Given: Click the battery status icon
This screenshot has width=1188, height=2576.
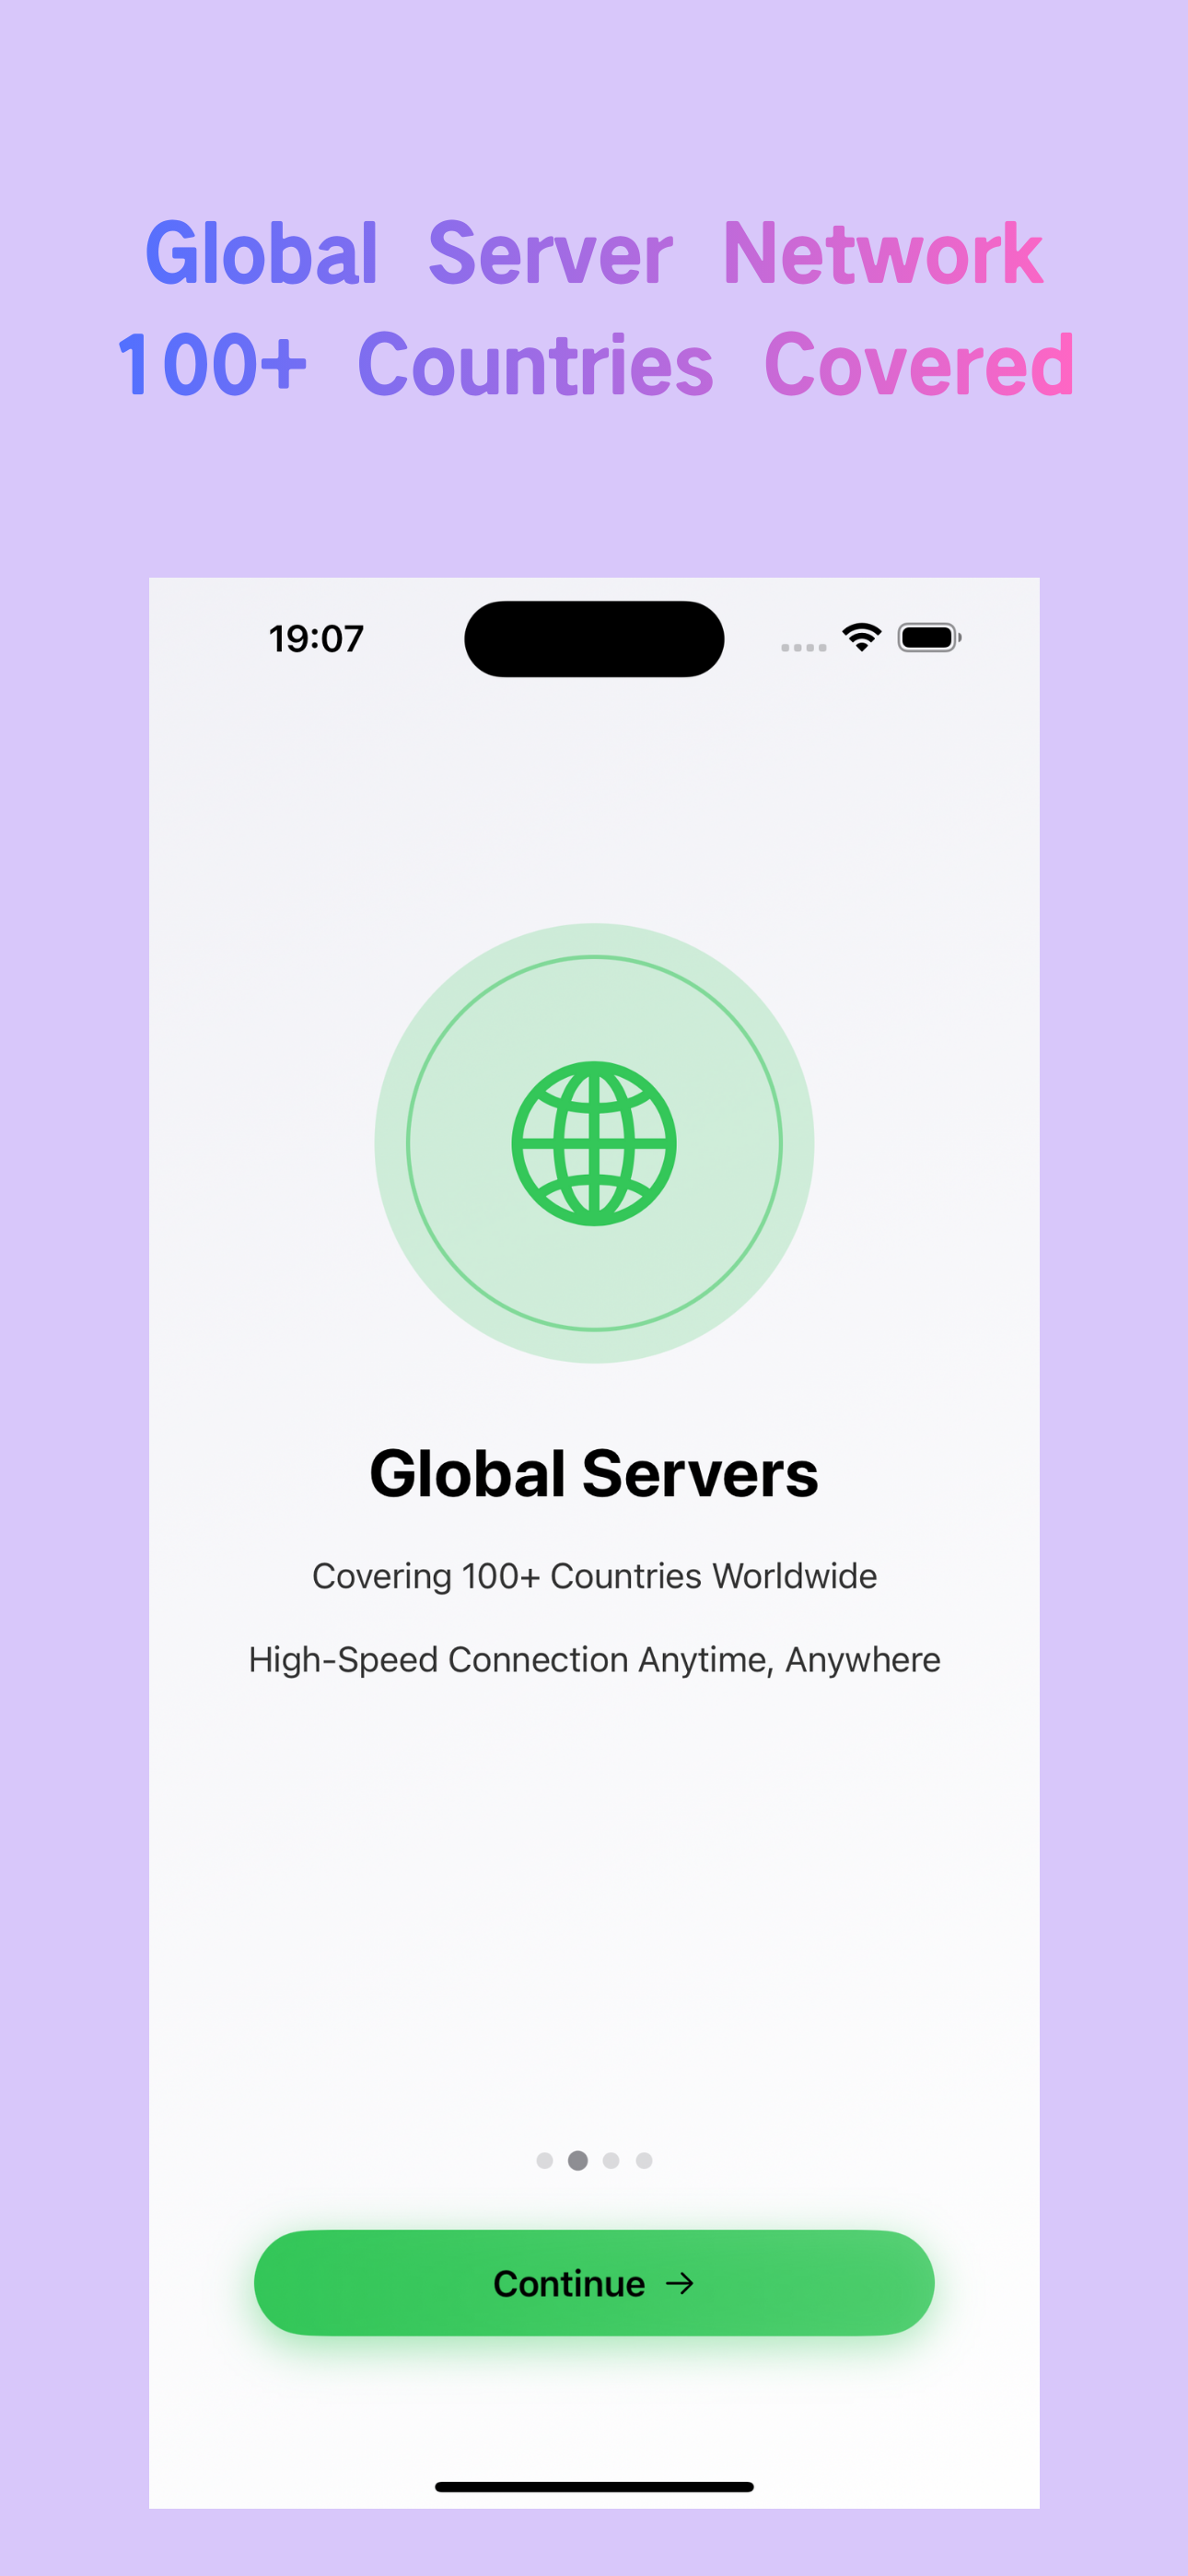Looking at the screenshot, I should click(929, 637).
